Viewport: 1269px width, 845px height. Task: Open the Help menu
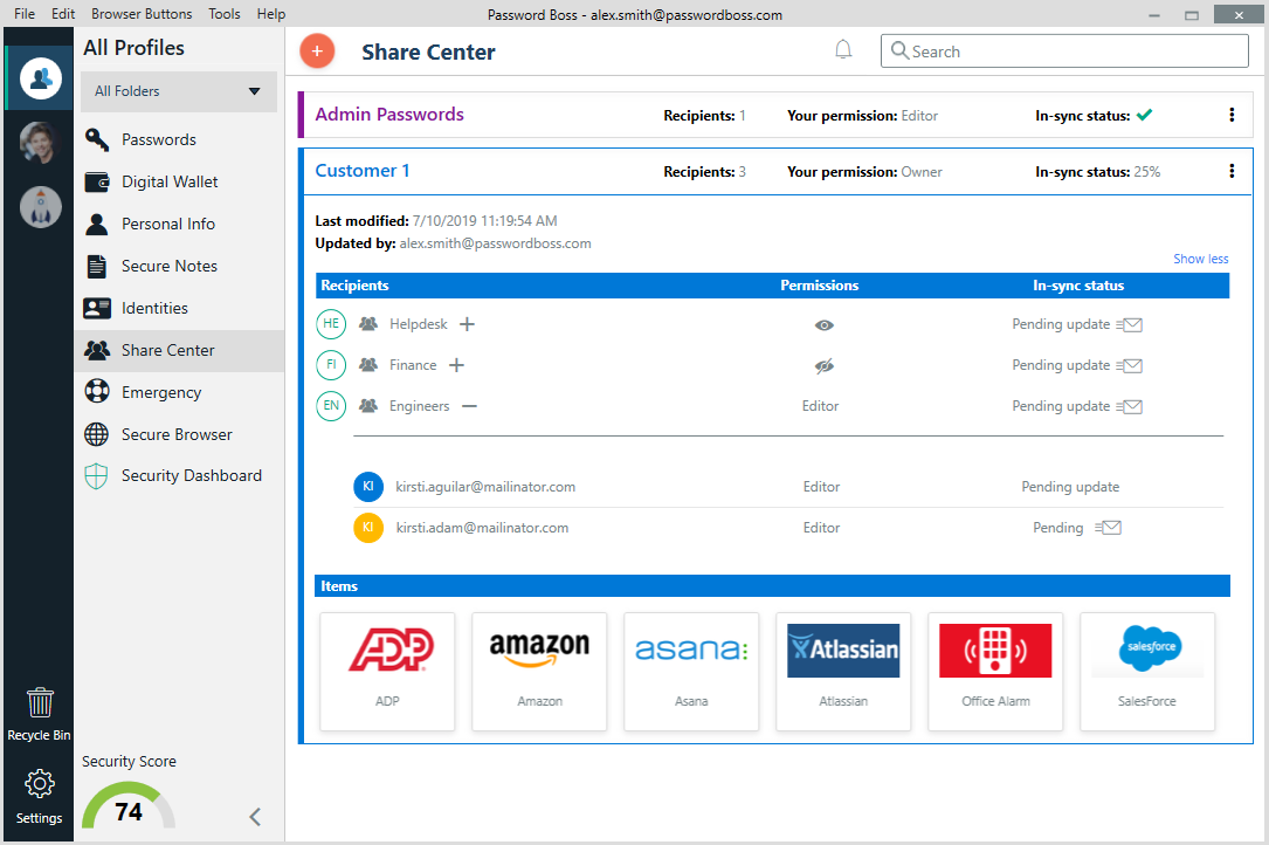pyautogui.click(x=271, y=14)
